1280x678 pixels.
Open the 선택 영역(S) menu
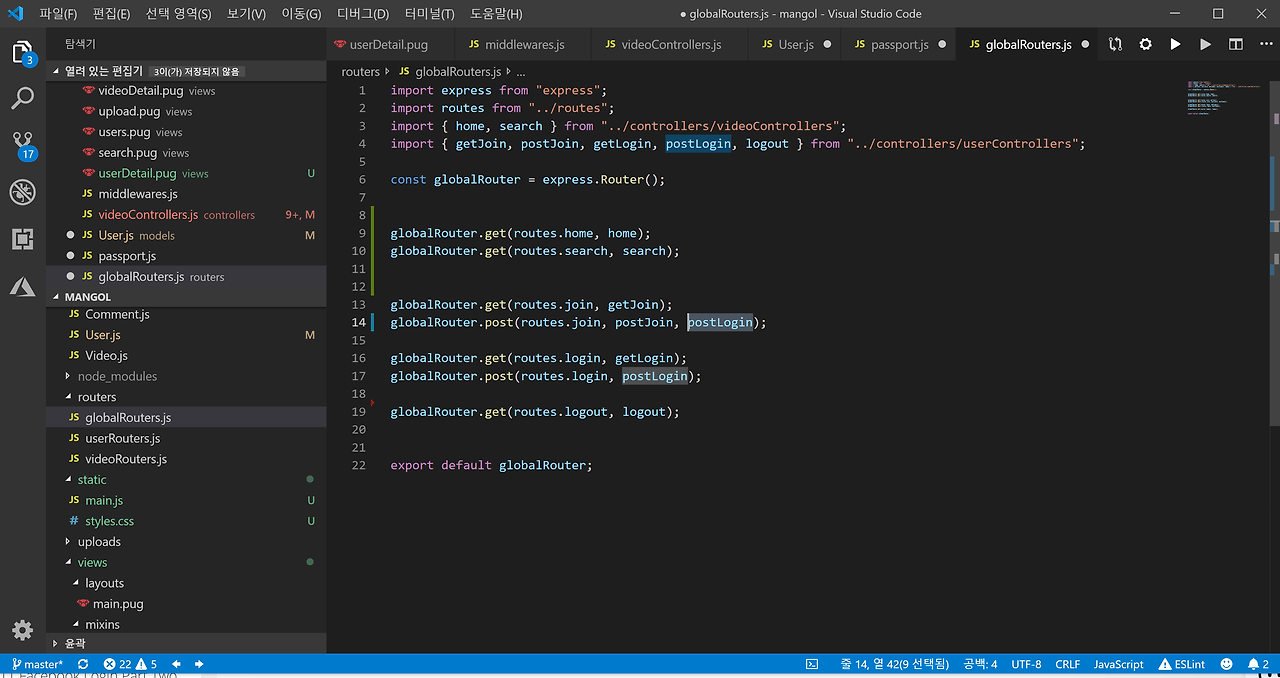(178, 14)
